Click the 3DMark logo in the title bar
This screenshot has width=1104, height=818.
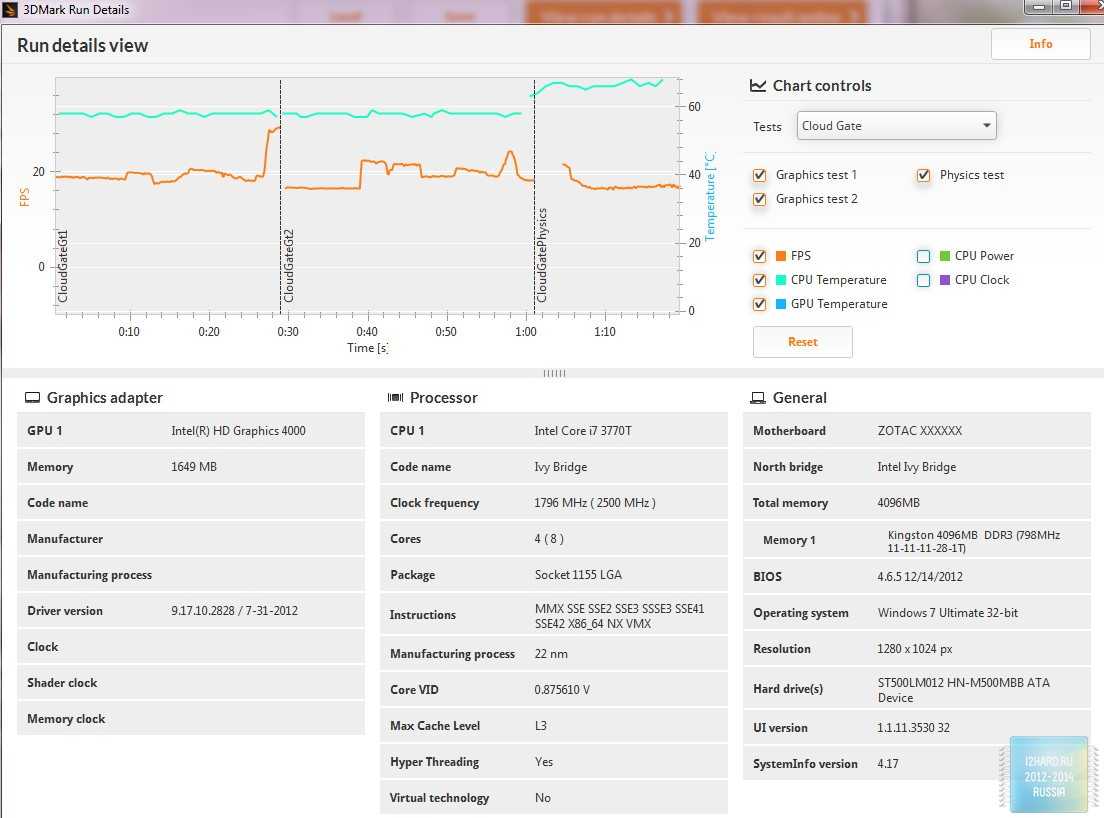point(10,10)
